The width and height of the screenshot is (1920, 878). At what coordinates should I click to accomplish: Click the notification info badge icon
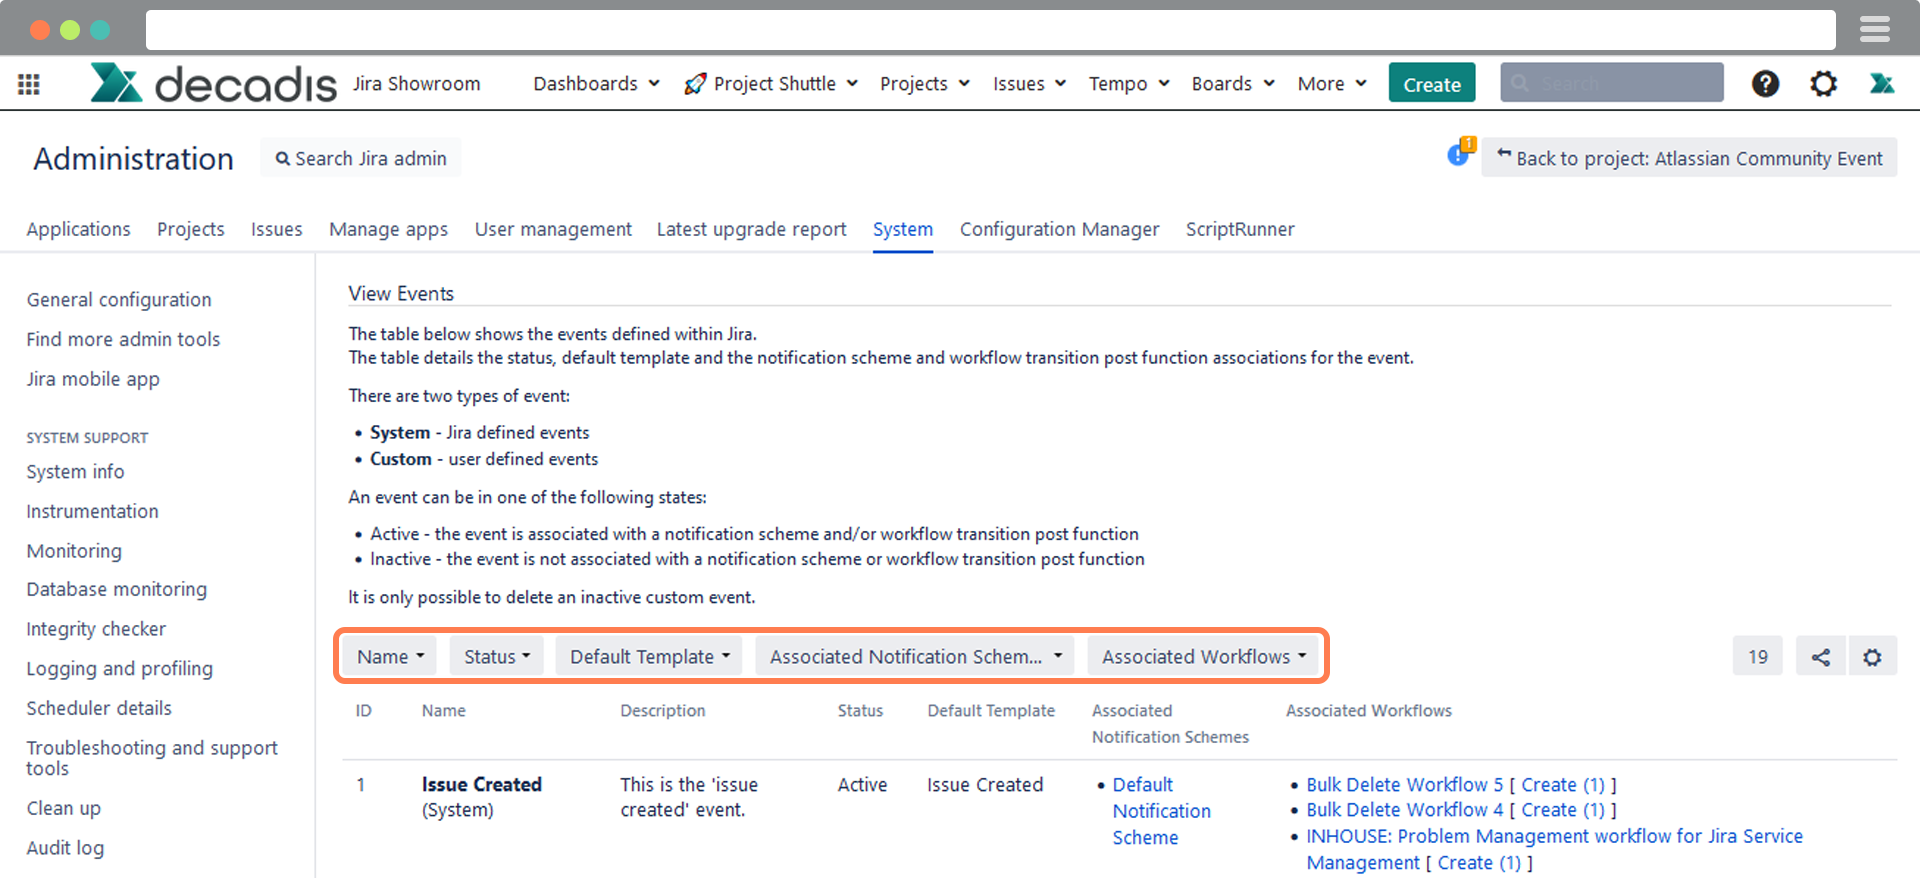coord(1459,155)
